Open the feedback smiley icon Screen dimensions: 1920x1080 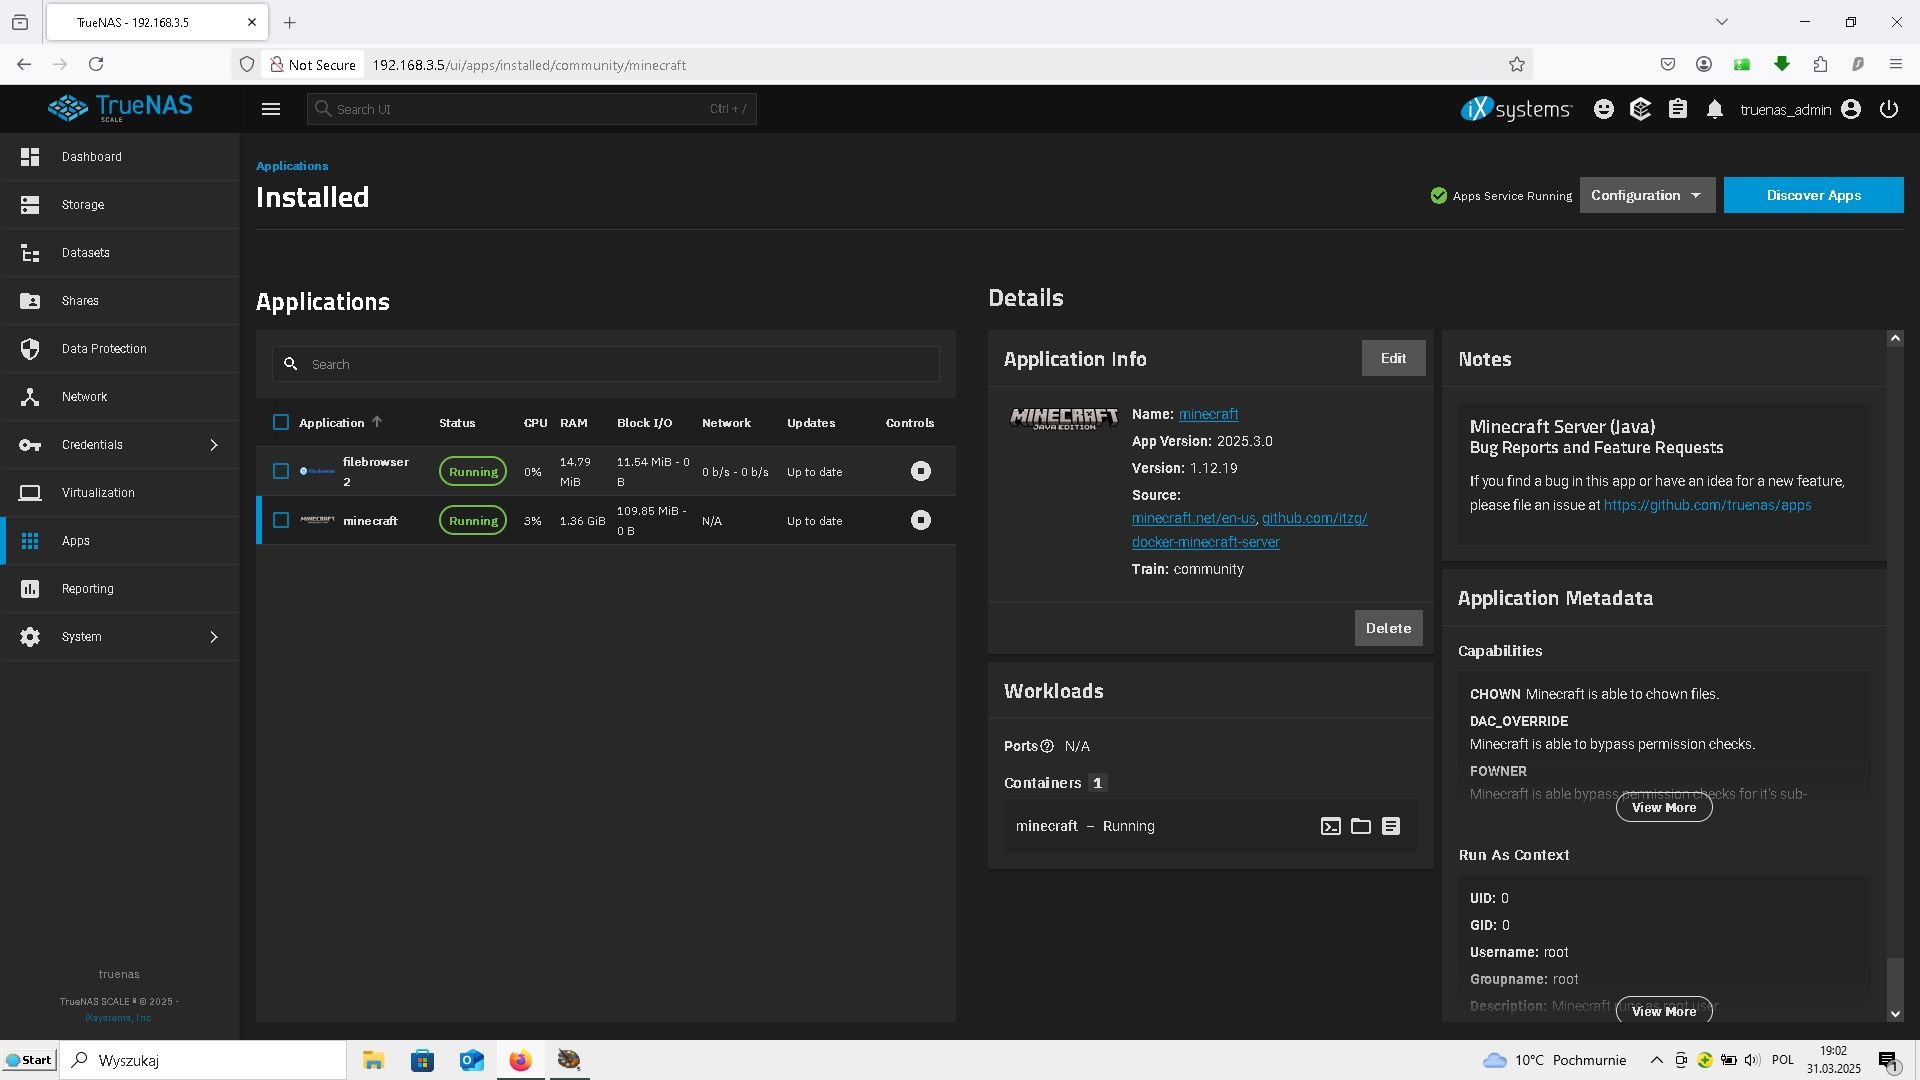[x=1604, y=109]
